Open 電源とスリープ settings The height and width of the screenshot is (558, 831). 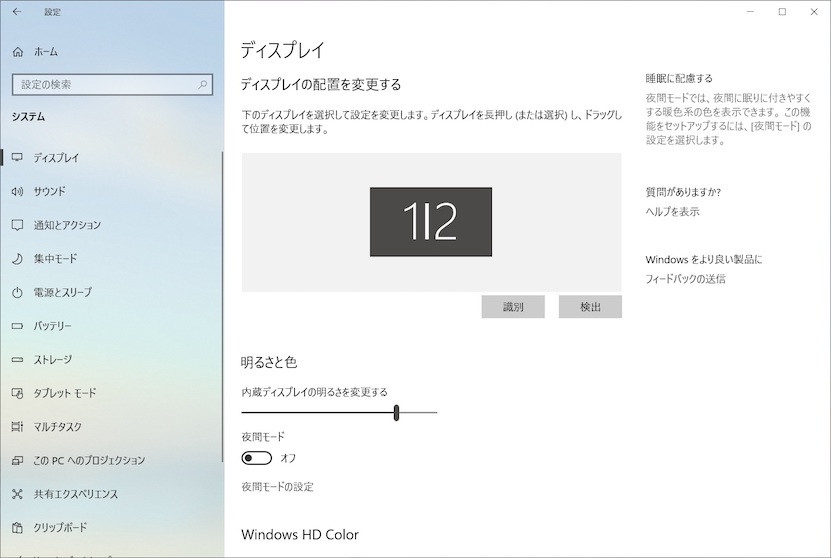pyautogui.click(x=63, y=292)
